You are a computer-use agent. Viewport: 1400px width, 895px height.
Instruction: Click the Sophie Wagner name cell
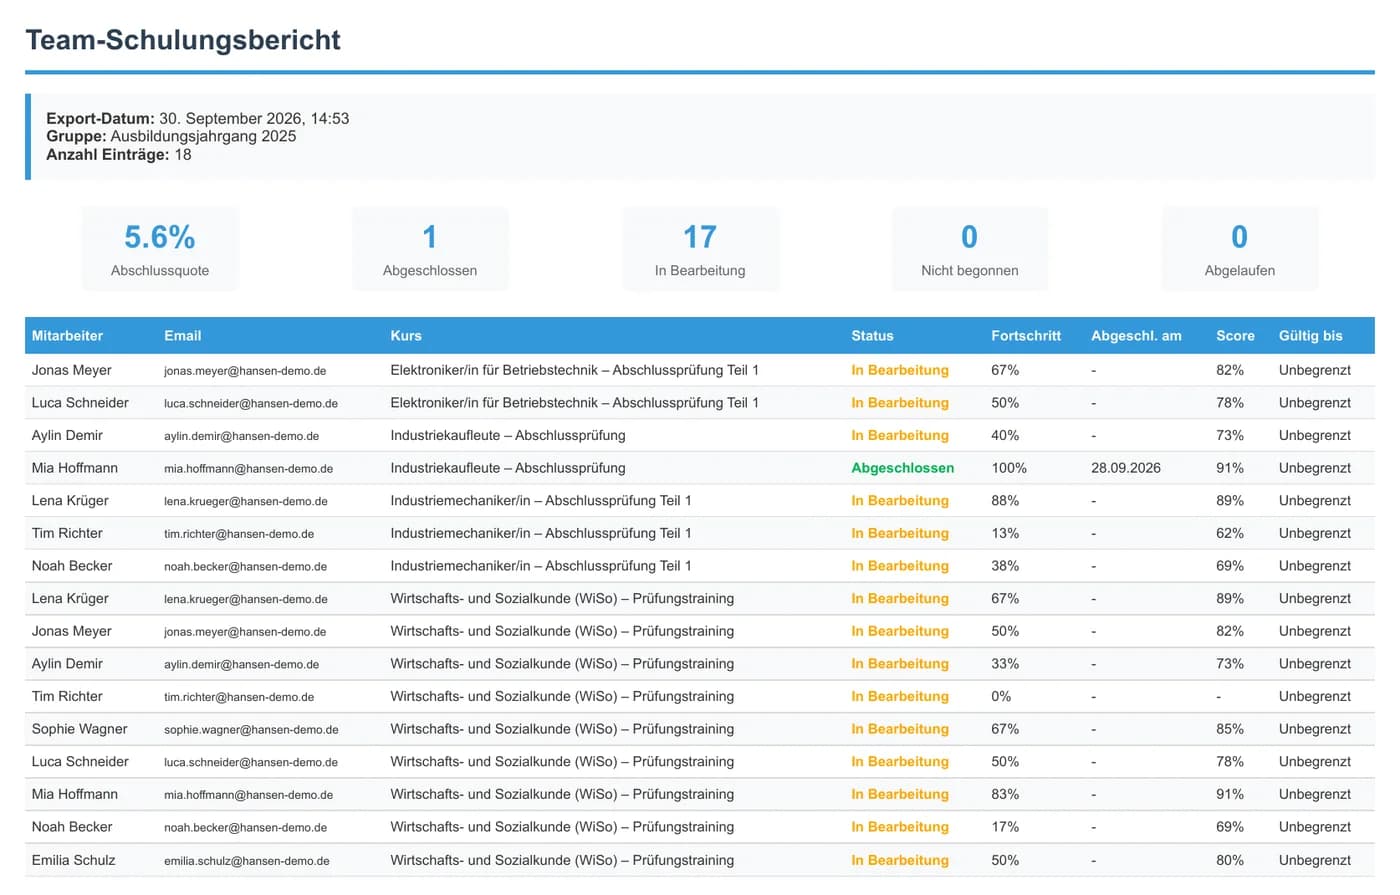tap(80, 729)
